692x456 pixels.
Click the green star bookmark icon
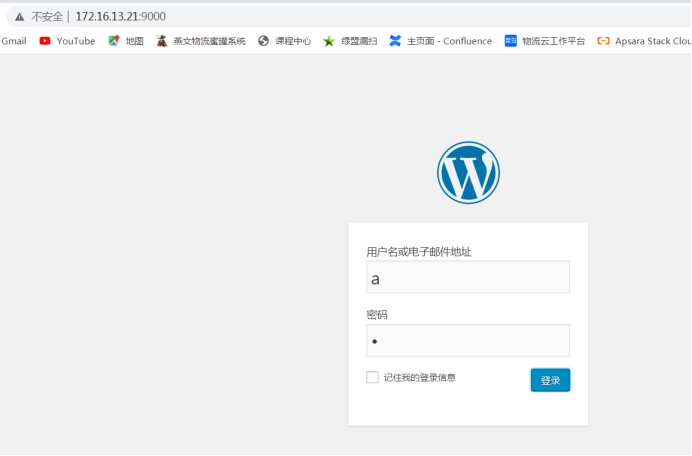coord(329,41)
